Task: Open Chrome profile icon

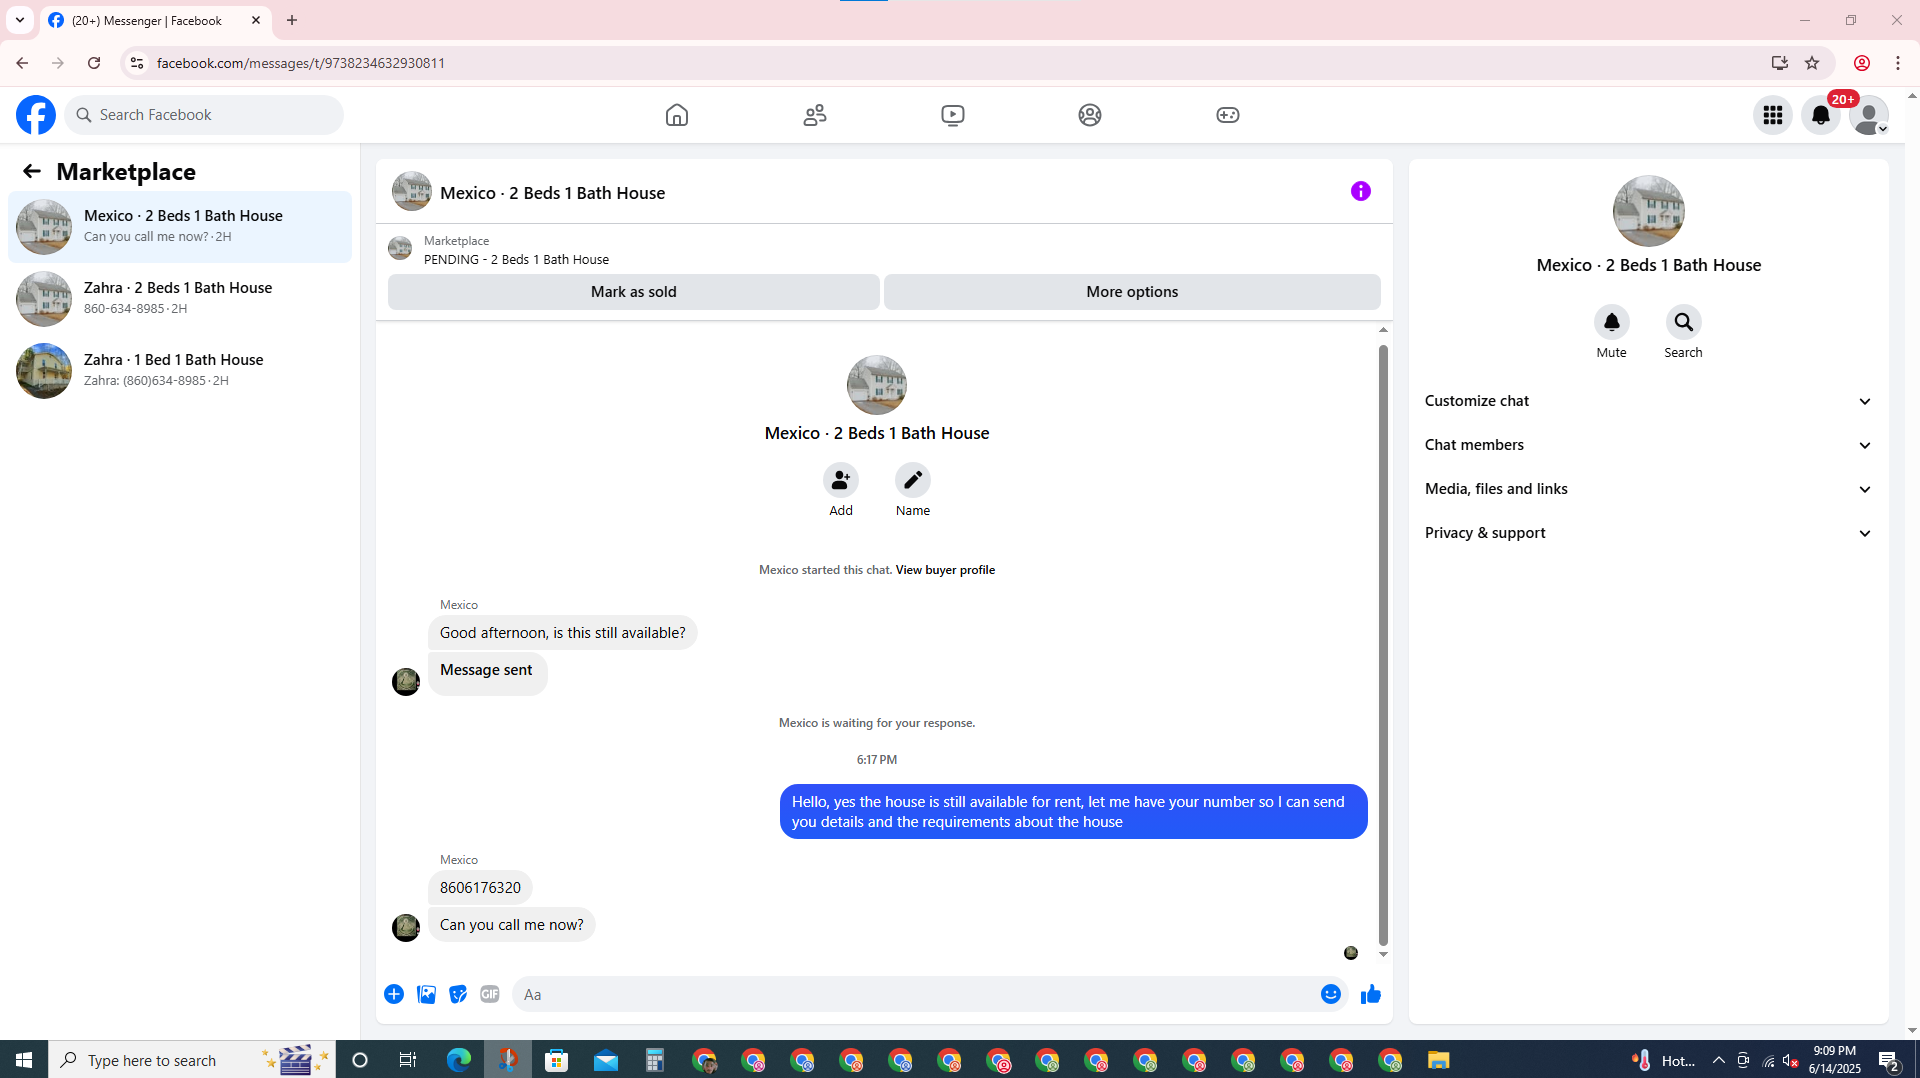Action: (x=1862, y=63)
